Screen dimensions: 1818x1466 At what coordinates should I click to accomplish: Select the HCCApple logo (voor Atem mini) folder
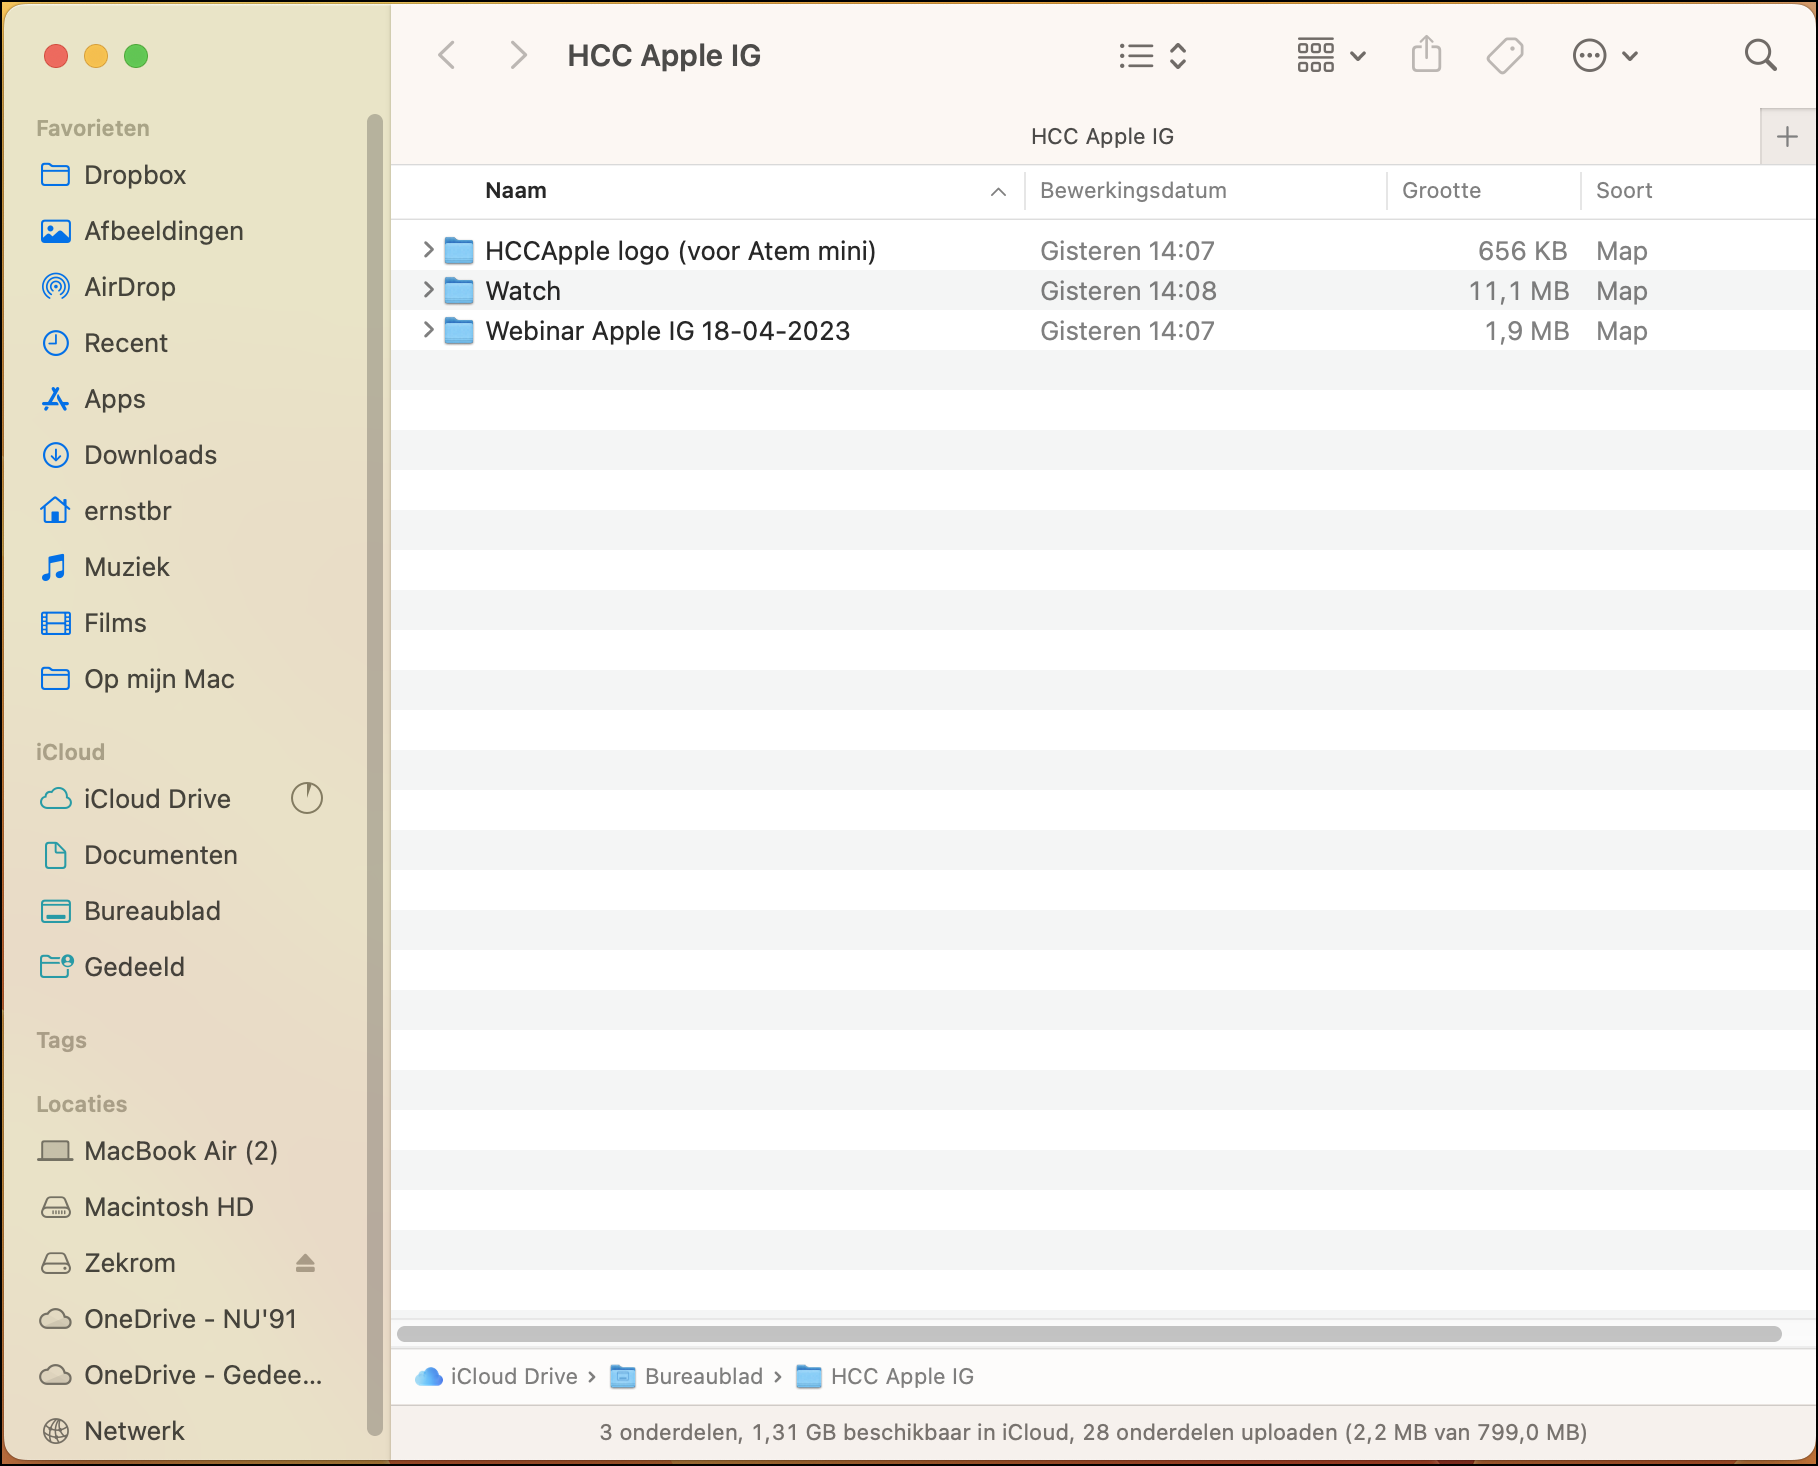(680, 250)
